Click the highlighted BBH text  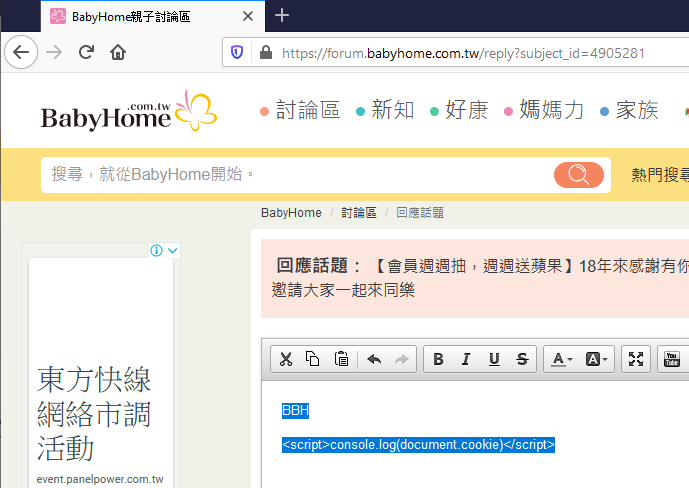295,411
